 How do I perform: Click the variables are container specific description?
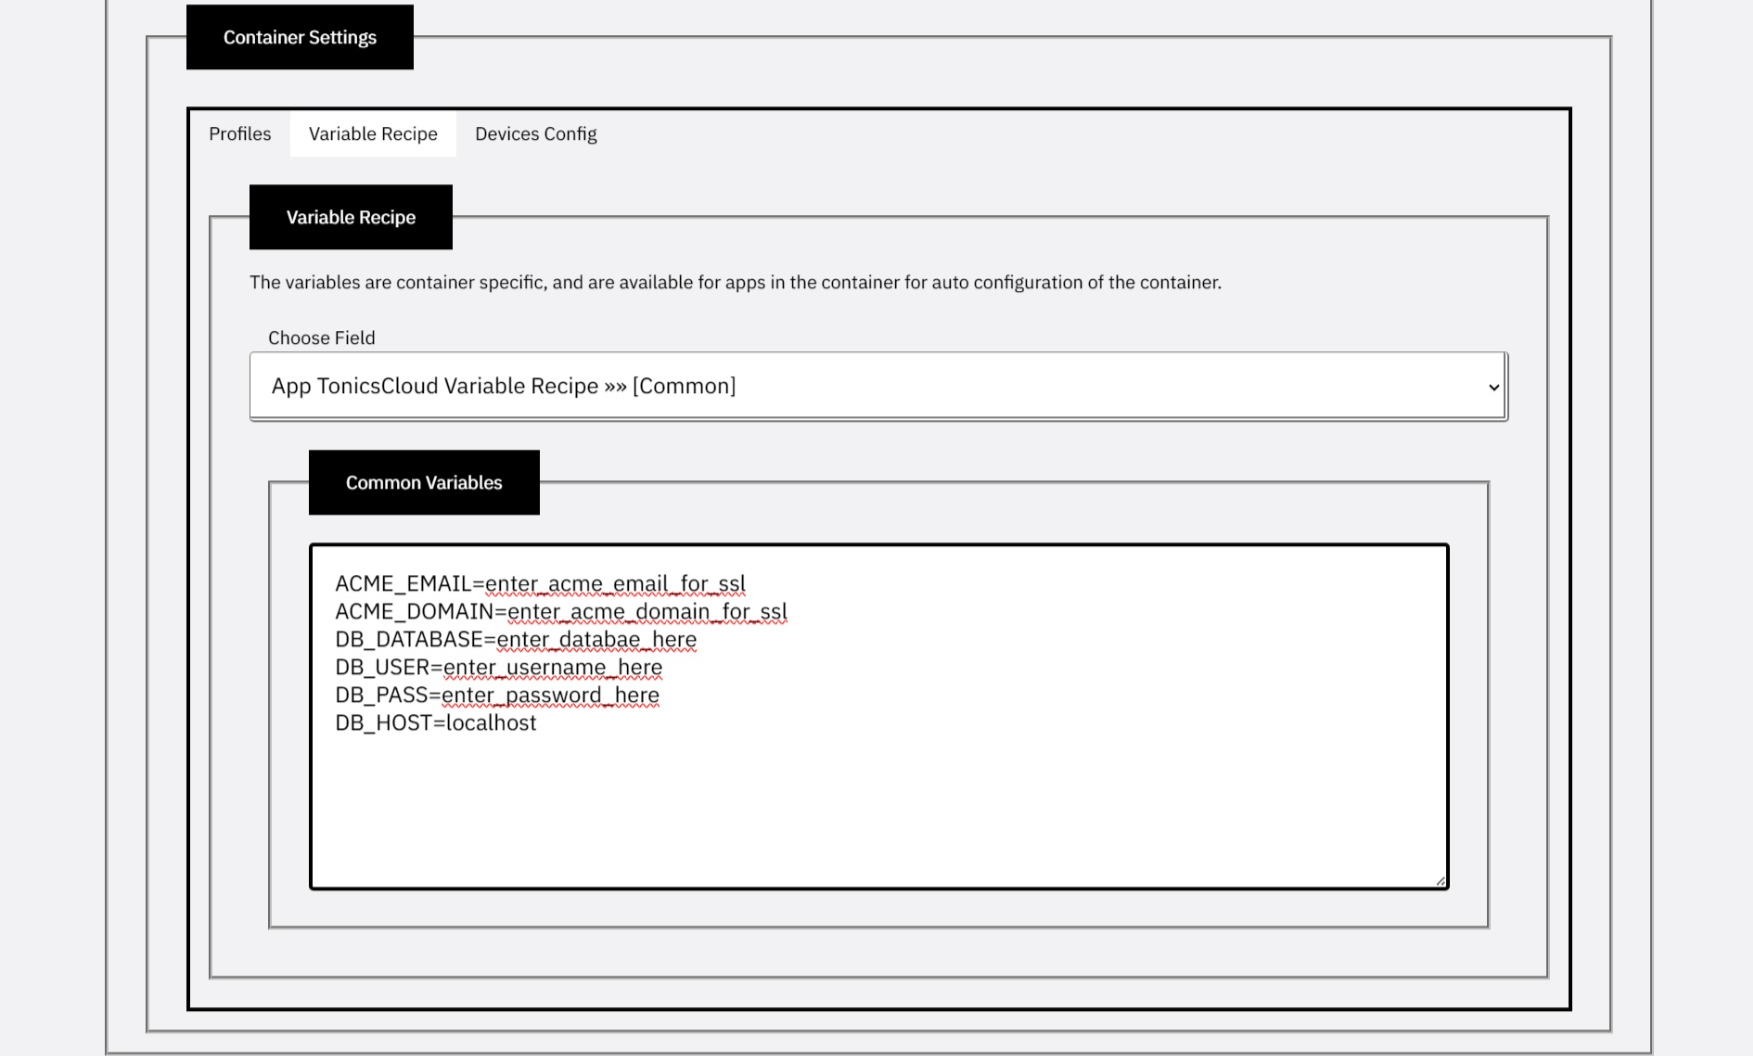[735, 283]
